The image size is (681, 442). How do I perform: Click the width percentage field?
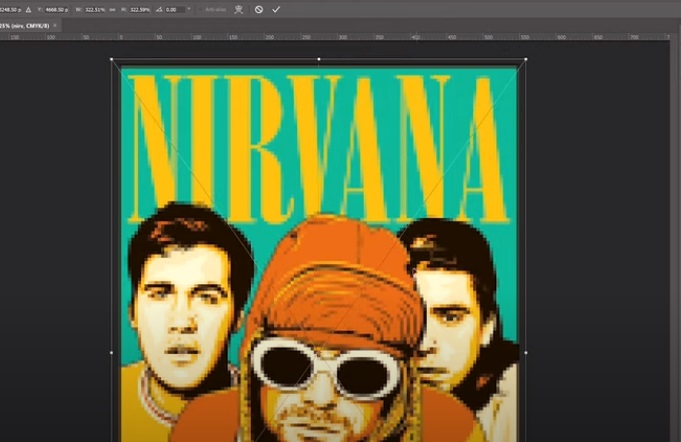95,10
